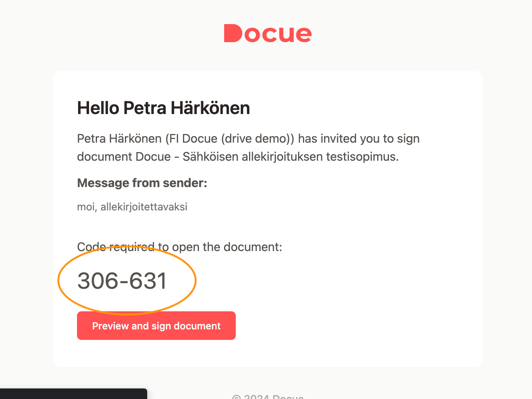Click the first three code digits 306
The image size is (532, 399).
point(98,281)
